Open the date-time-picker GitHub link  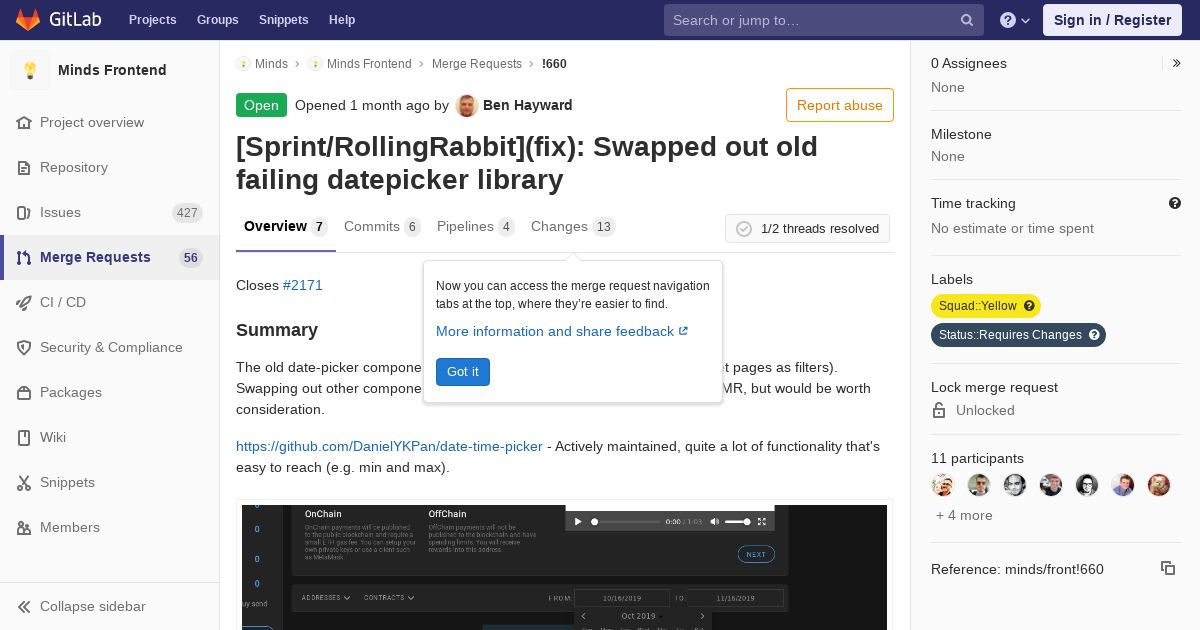point(389,446)
